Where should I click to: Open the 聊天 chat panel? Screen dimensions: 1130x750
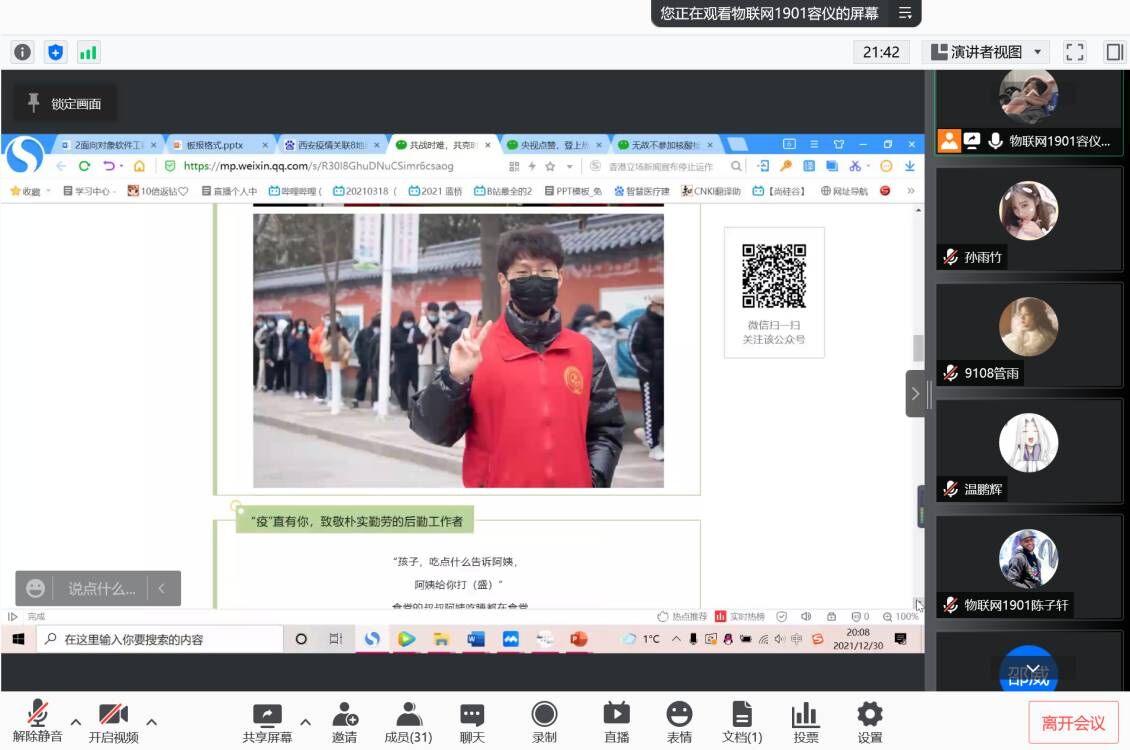point(472,721)
